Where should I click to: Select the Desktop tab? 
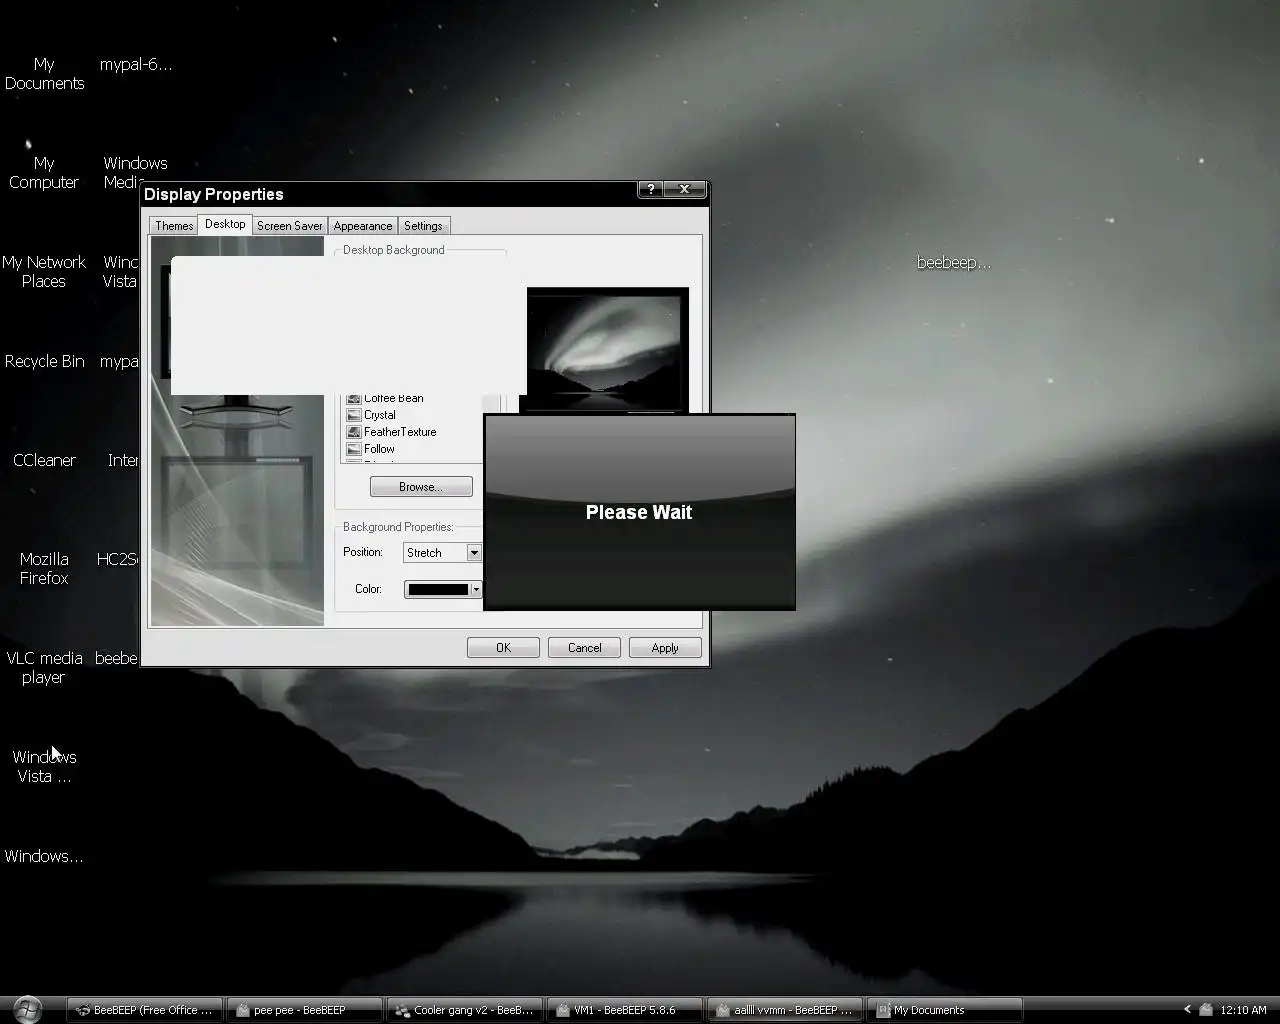[x=225, y=224]
